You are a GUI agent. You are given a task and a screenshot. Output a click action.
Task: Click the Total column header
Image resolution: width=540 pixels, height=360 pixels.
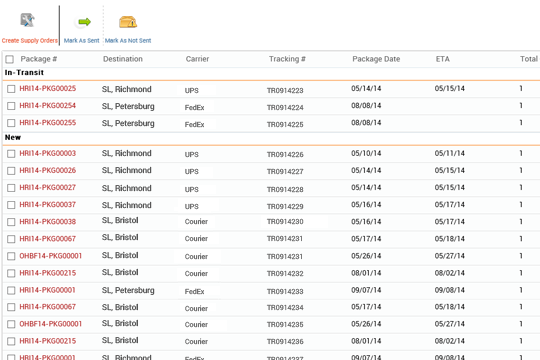click(529, 59)
